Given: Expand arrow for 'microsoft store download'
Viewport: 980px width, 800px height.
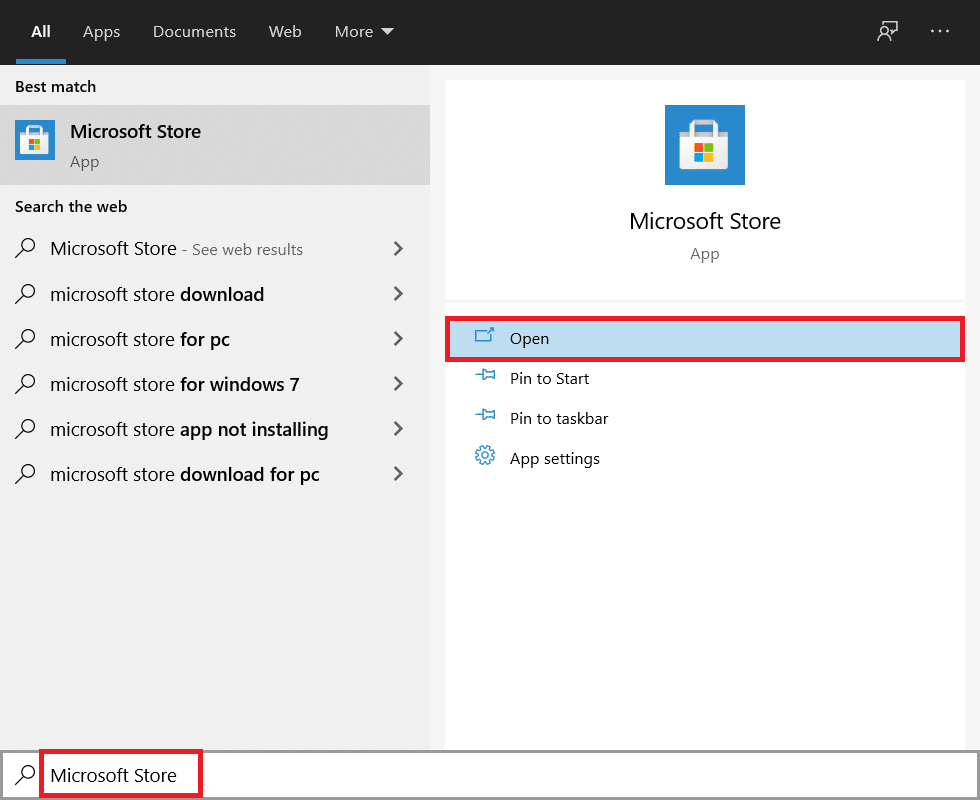Looking at the screenshot, I should pos(398,294).
